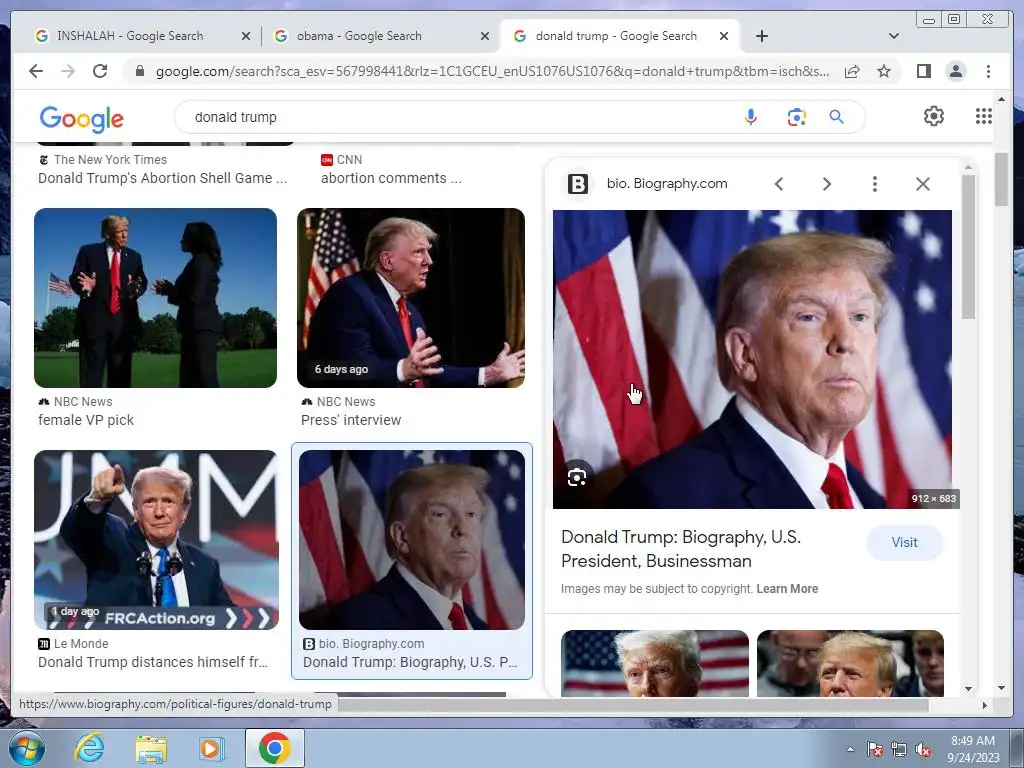Click the preview panel scrollbar down arrow
1024x768 pixels.
968,688
